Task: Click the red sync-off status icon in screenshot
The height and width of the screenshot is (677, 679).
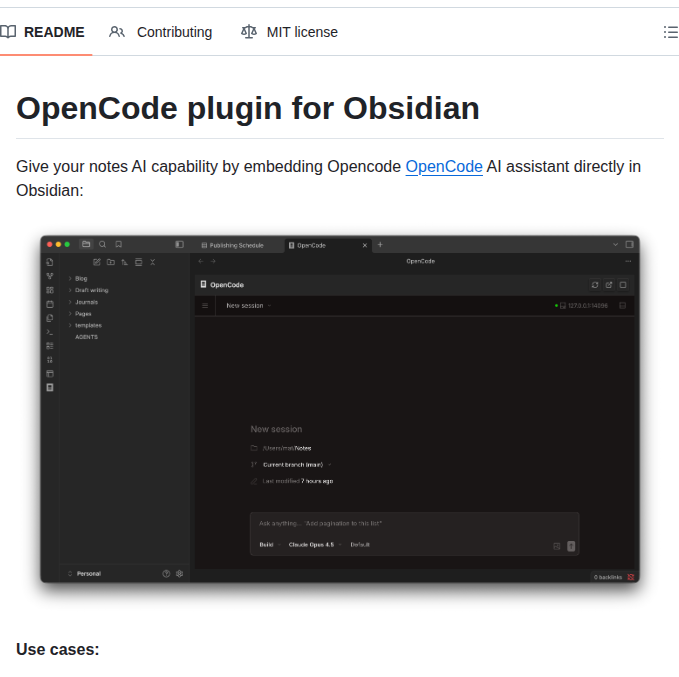Action: pos(631,577)
